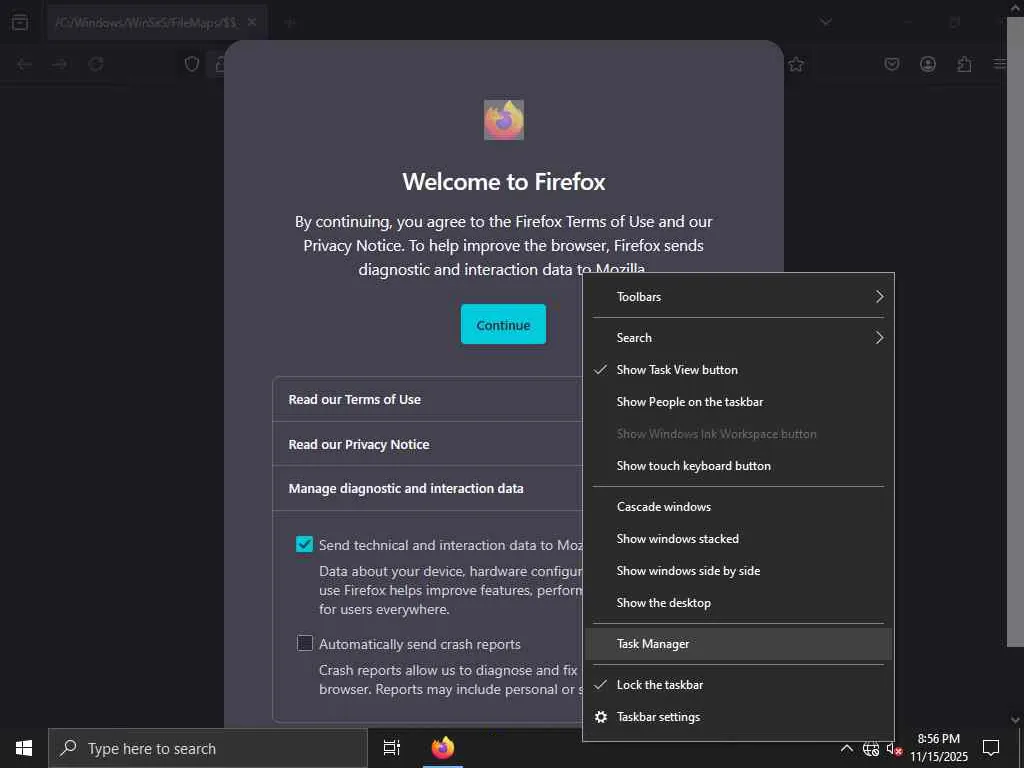Click the Type here to search box

point(208,748)
